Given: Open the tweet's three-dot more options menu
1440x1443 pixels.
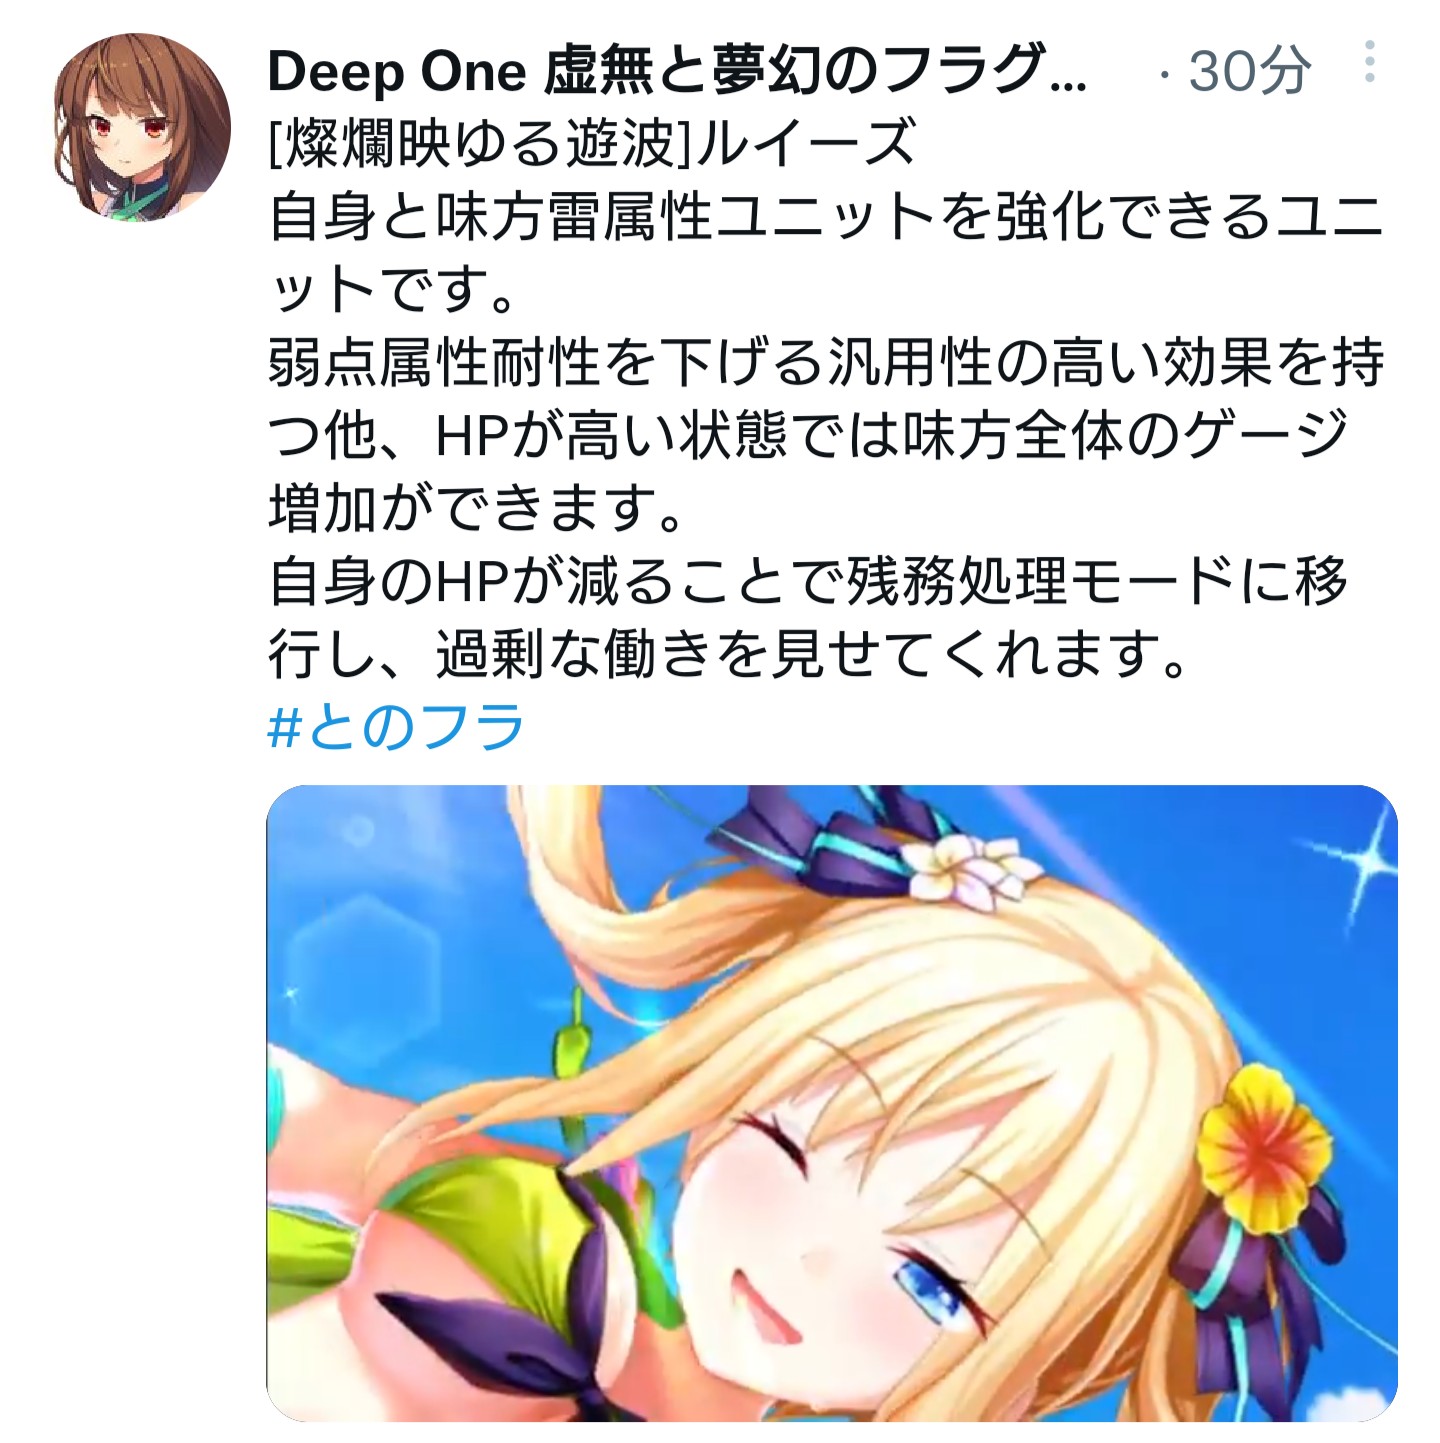Looking at the screenshot, I should (x=1369, y=62).
